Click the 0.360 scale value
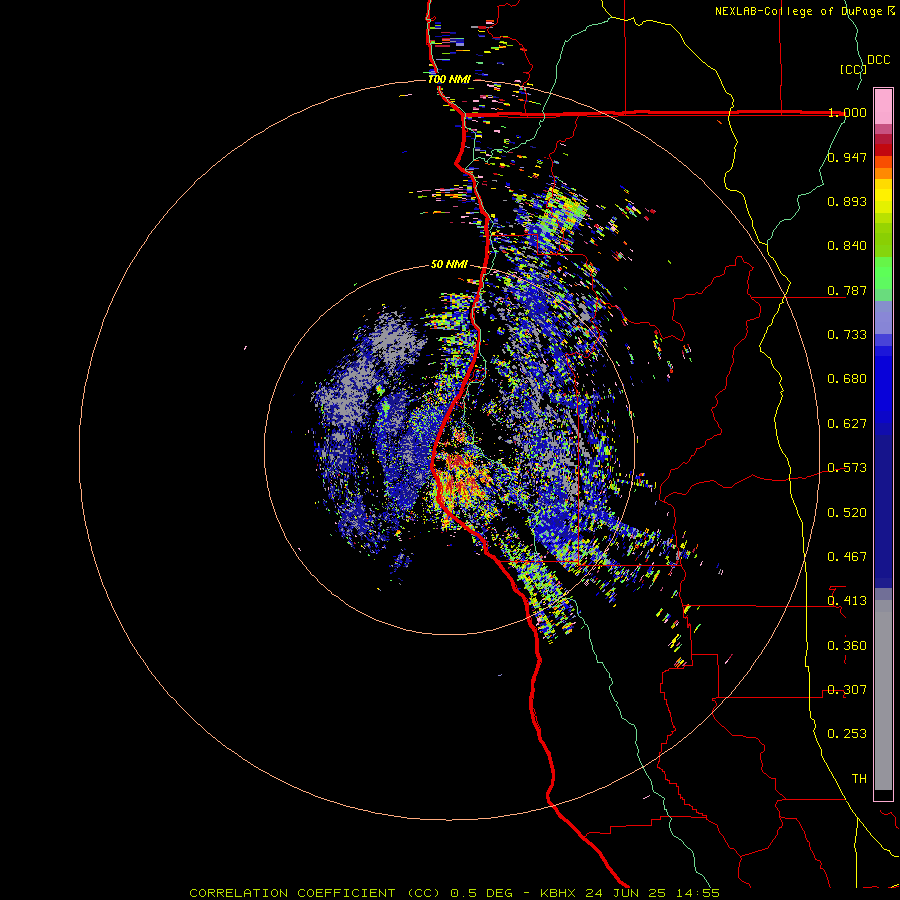 tap(847, 646)
